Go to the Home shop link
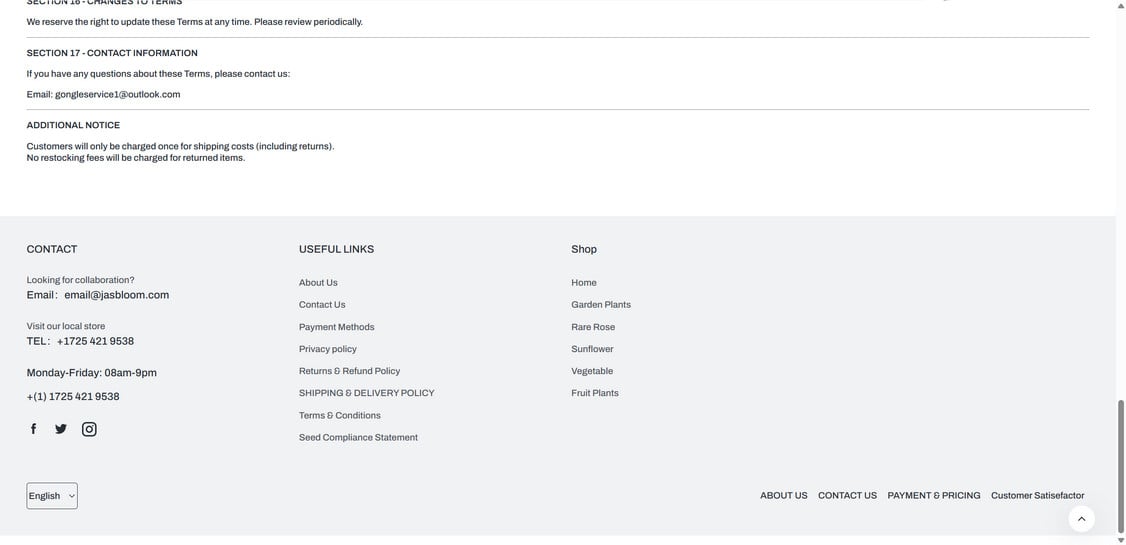The height and width of the screenshot is (545, 1126). tap(584, 283)
